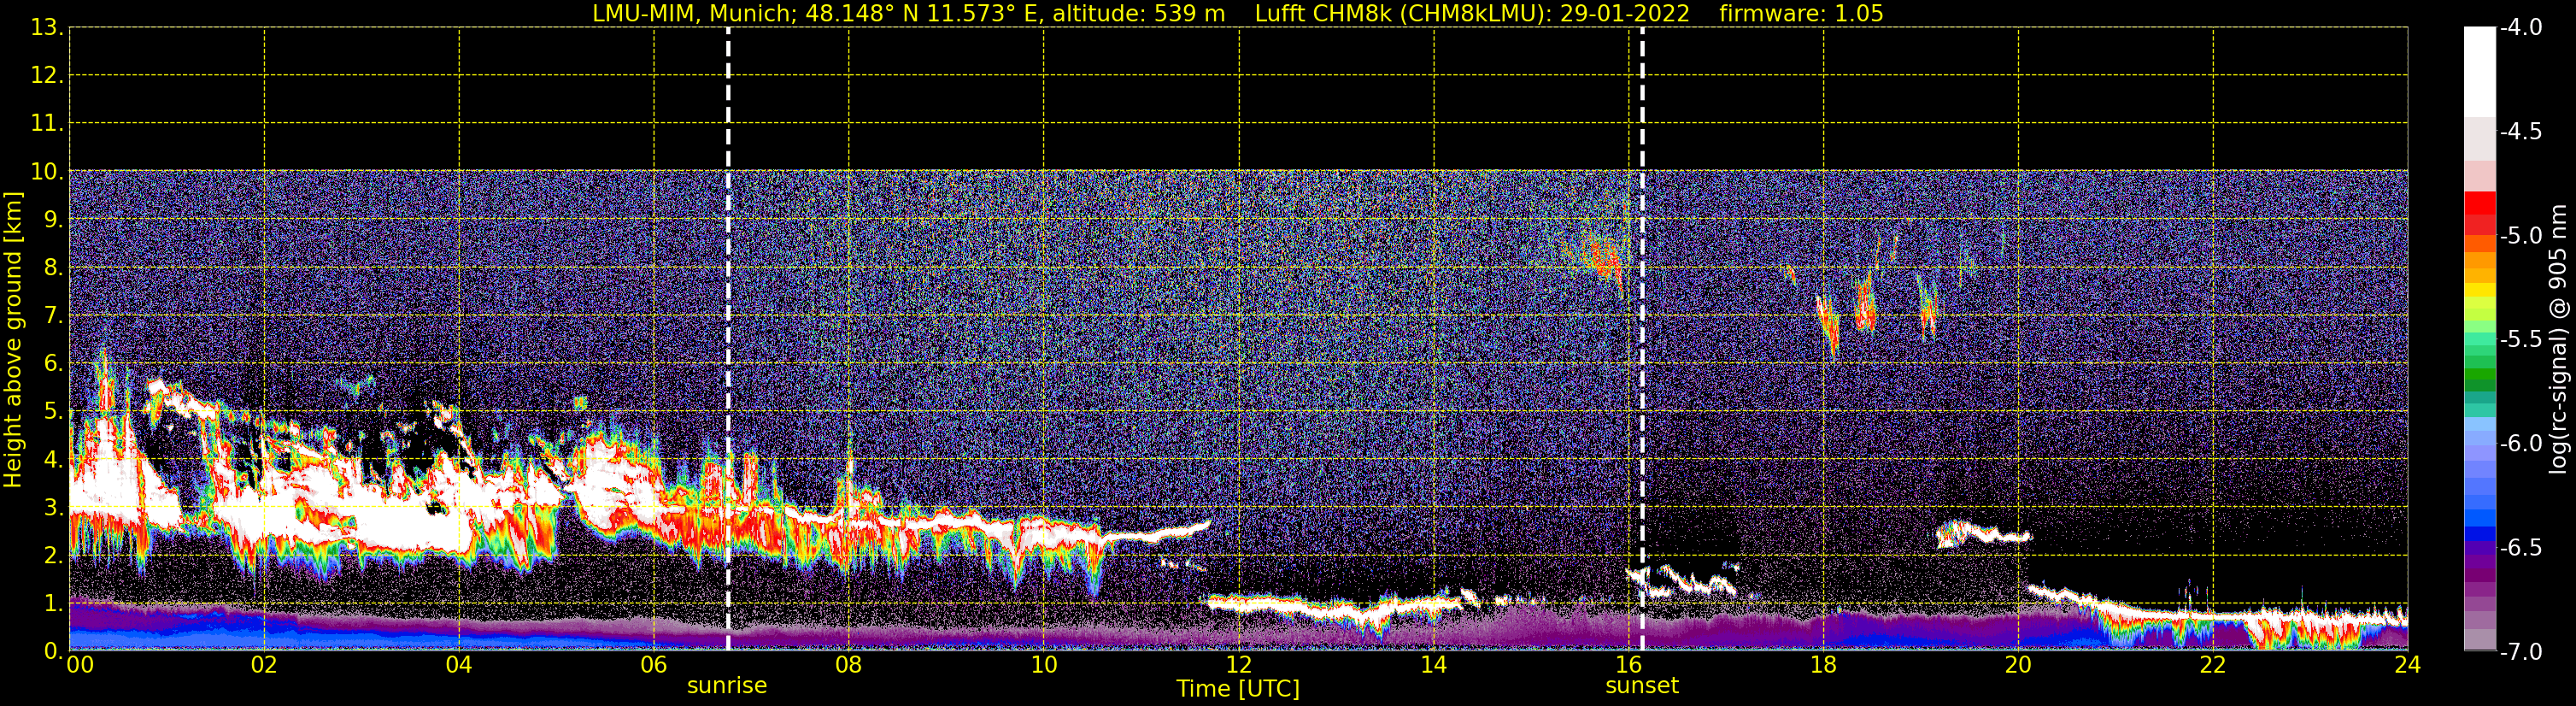Click the 6 km tick on the height axis
Screen dimensions: 2576x706
[53, 364]
